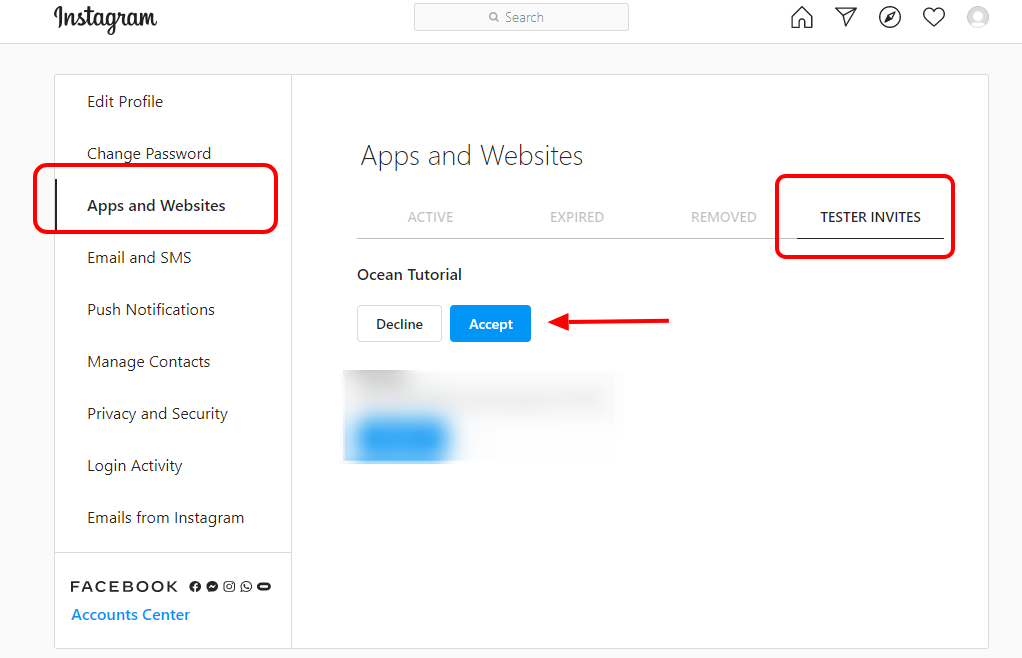Image resolution: width=1022 pixels, height=658 pixels.
Task: Click the Apps and Websites page heading
Action: pos(472,156)
